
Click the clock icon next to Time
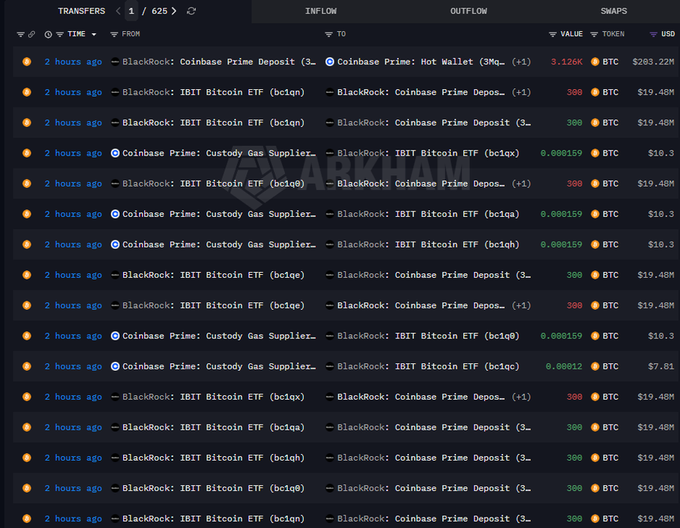(48, 34)
